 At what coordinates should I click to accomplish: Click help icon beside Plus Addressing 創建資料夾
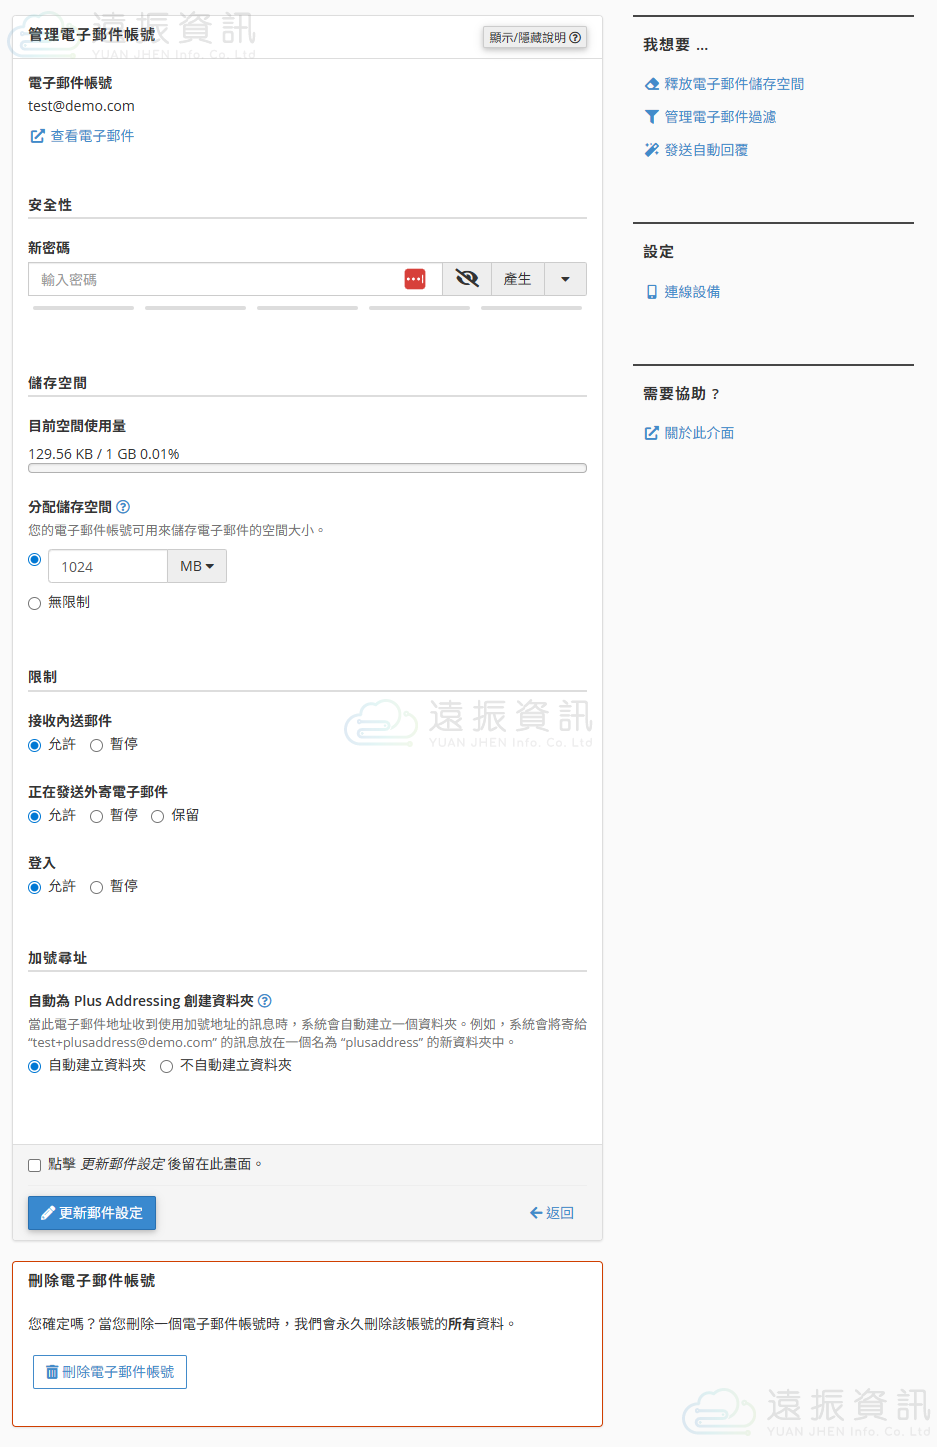tap(265, 1001)
